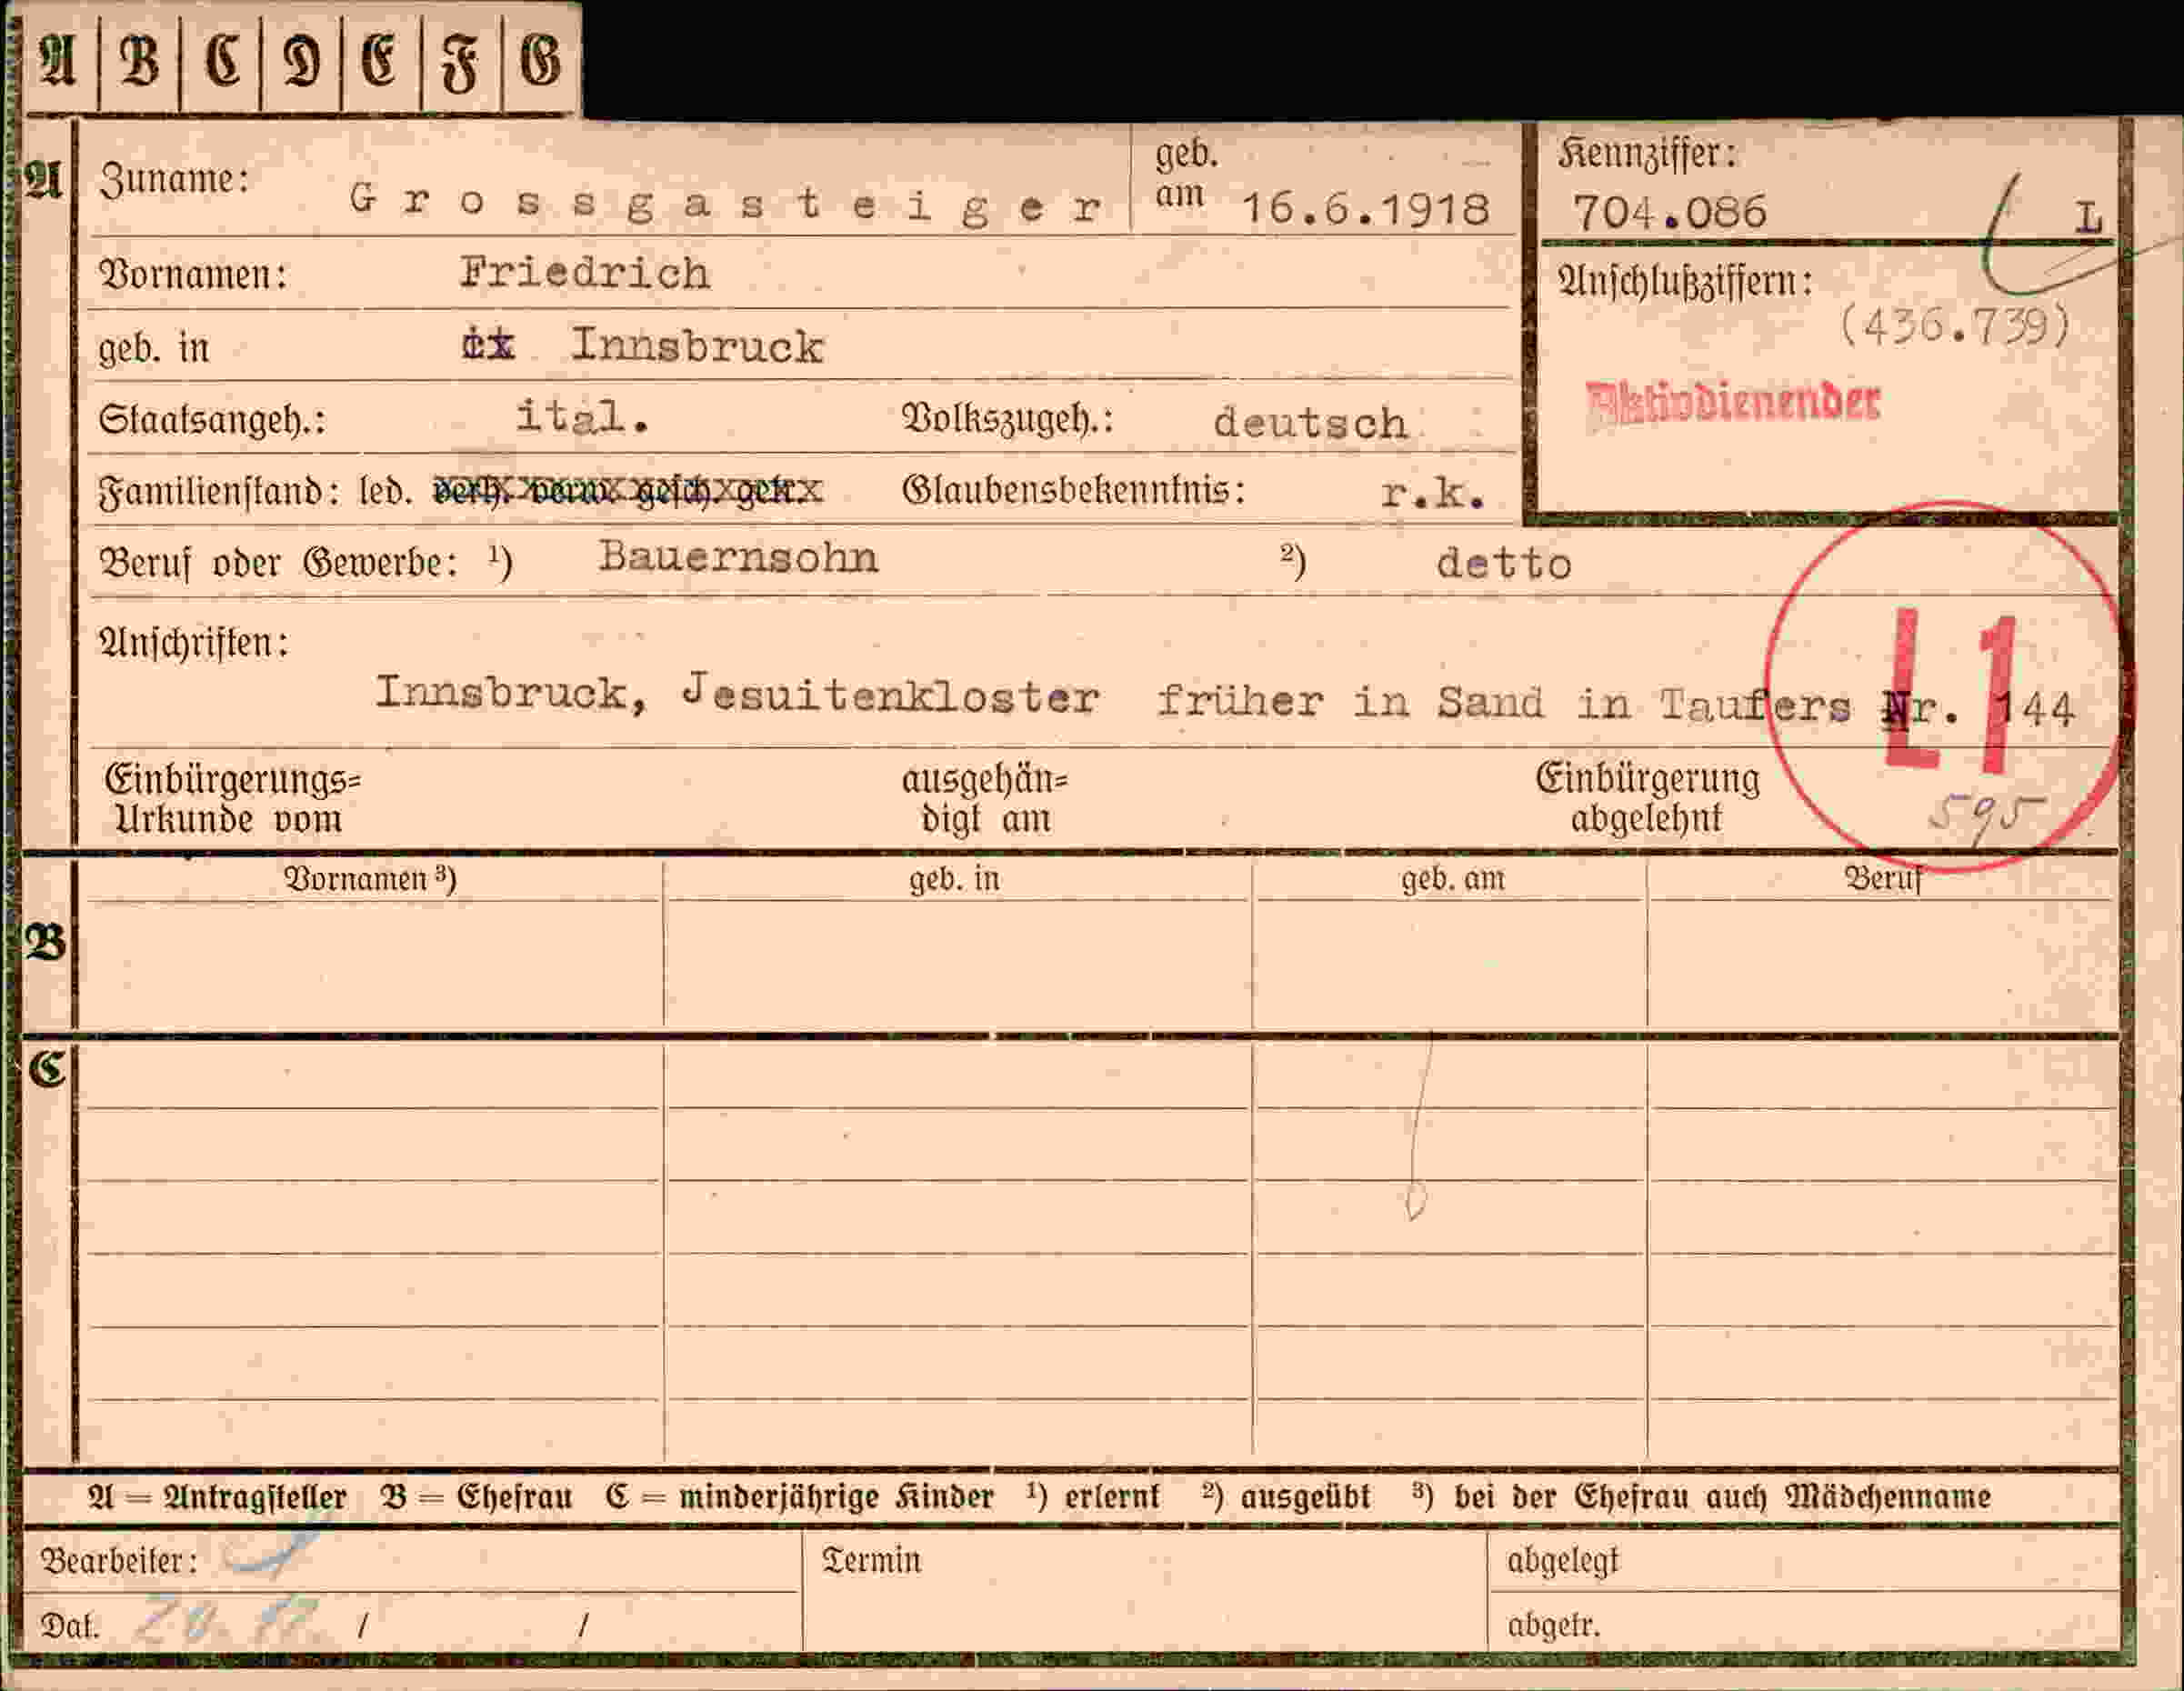
Task: Click the occupation Bauernsohn
Action: pos(738,557)
